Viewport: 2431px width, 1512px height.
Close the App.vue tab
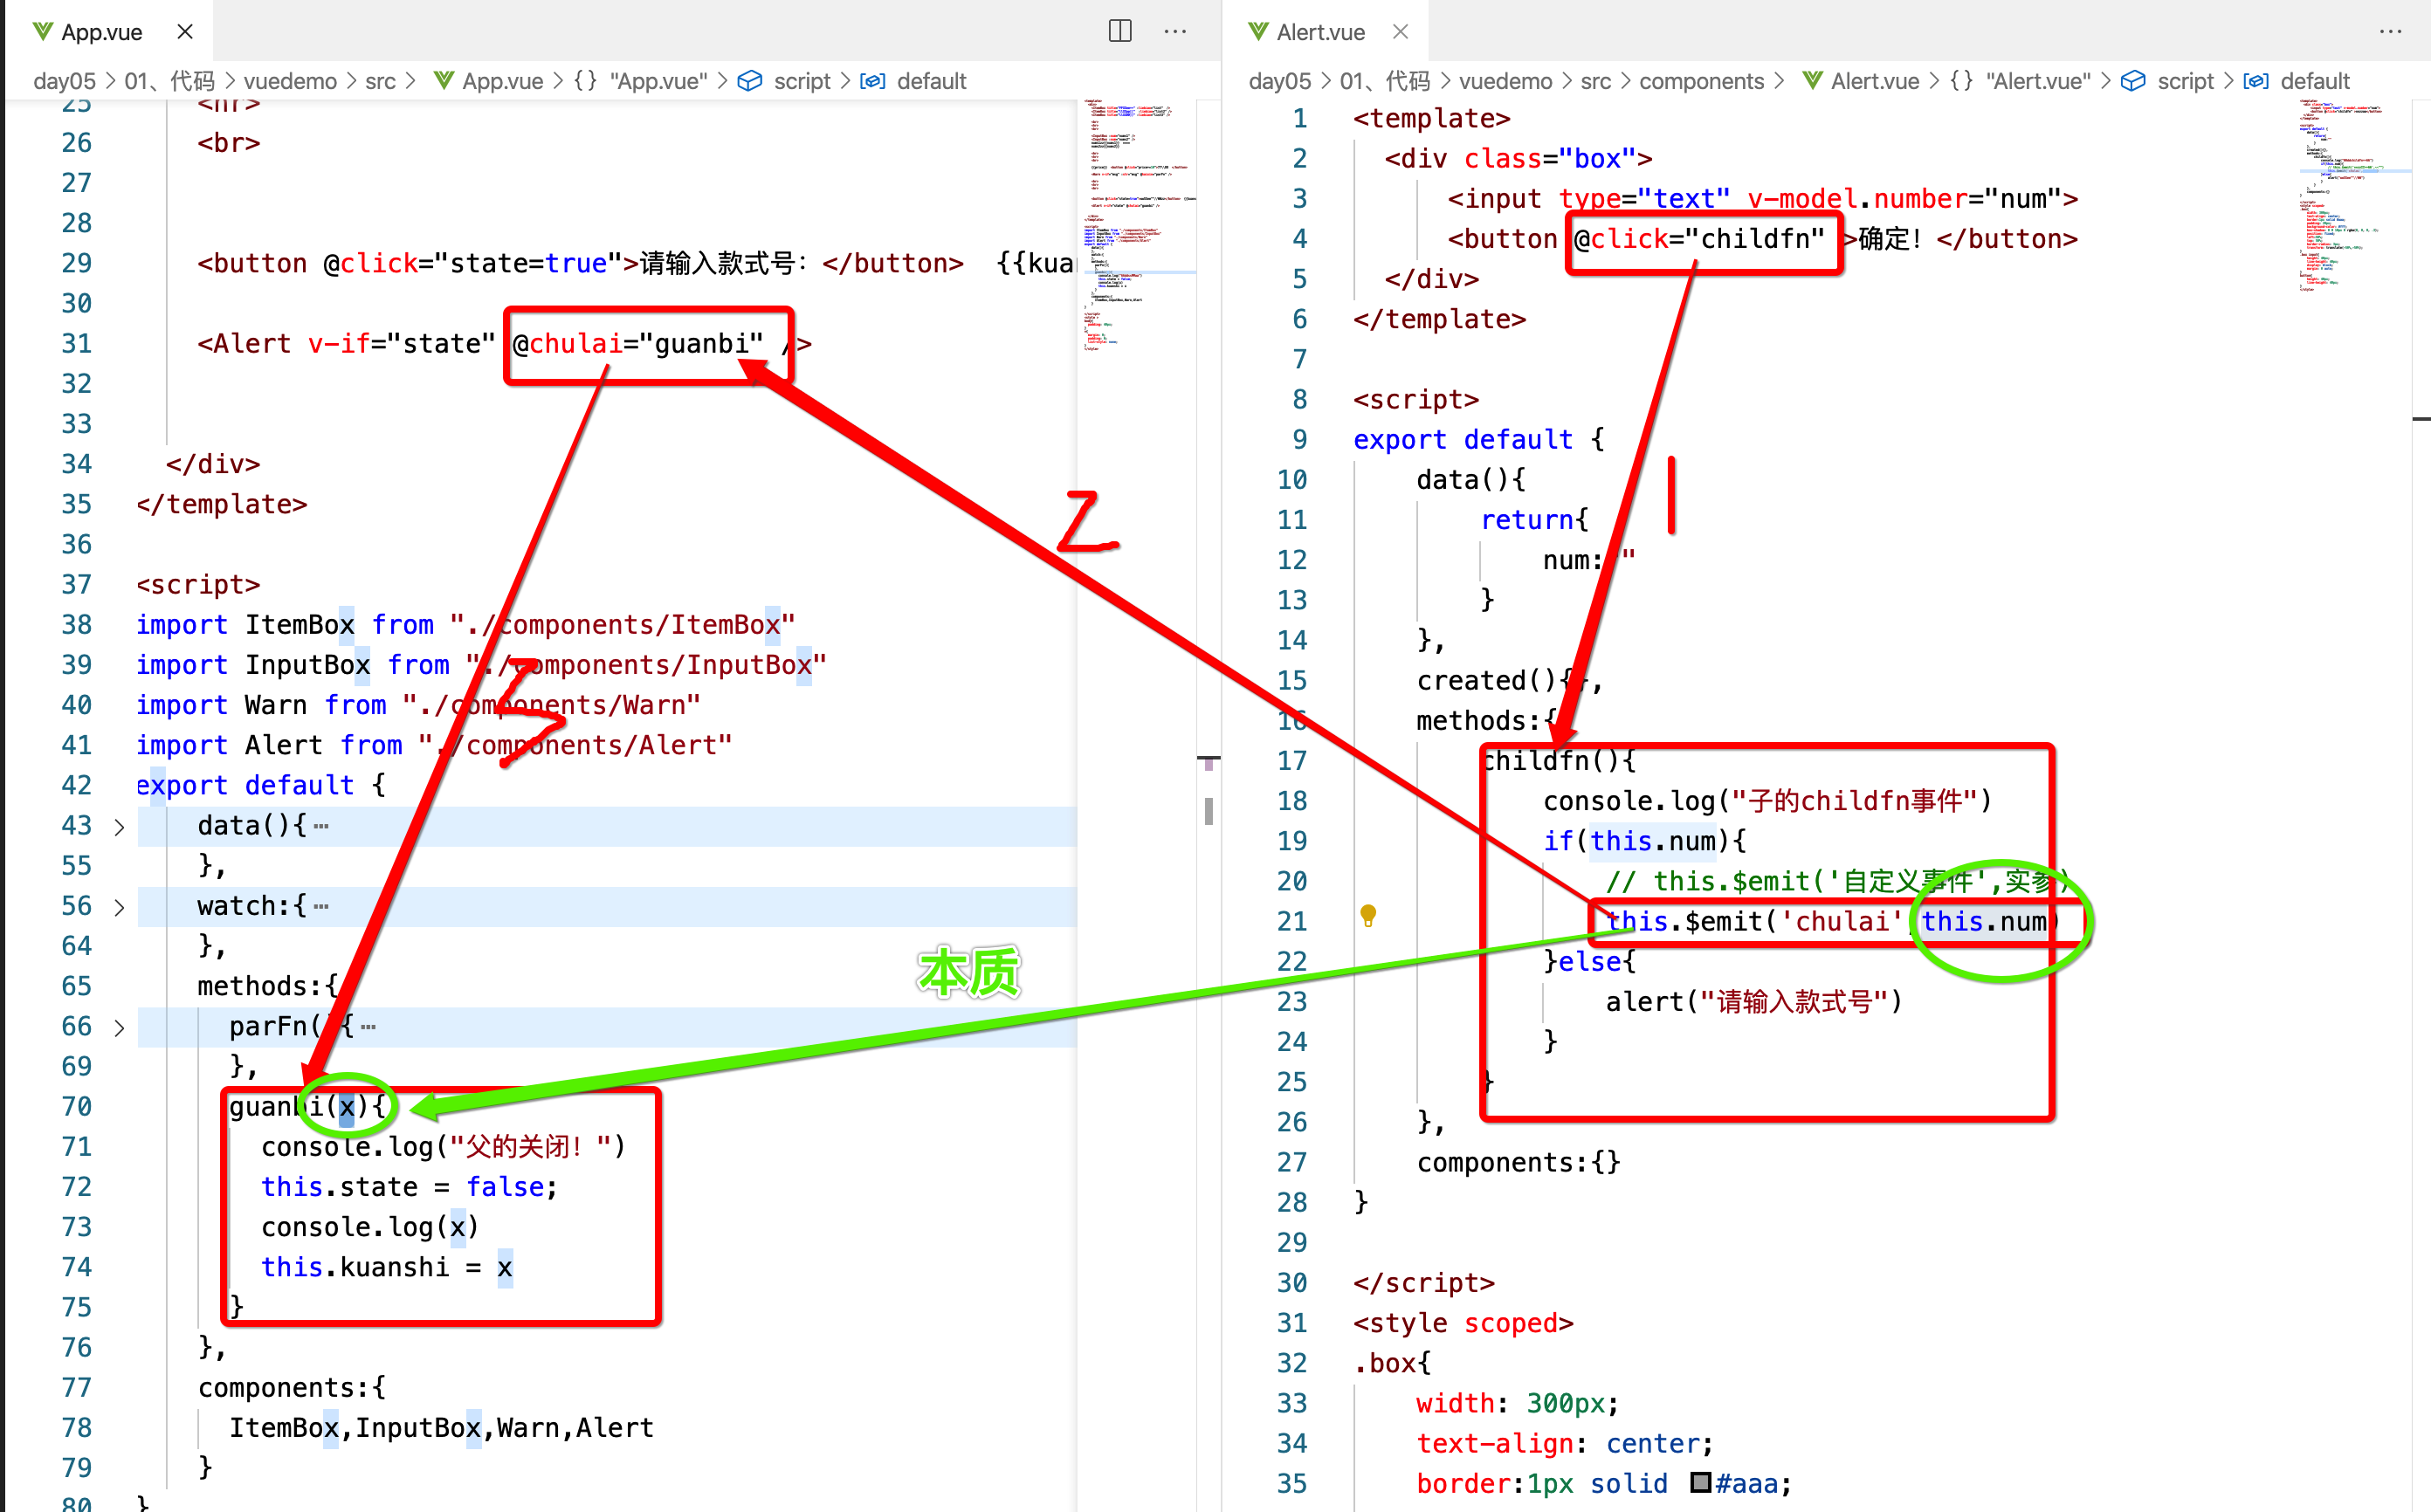tap(185, 31)
